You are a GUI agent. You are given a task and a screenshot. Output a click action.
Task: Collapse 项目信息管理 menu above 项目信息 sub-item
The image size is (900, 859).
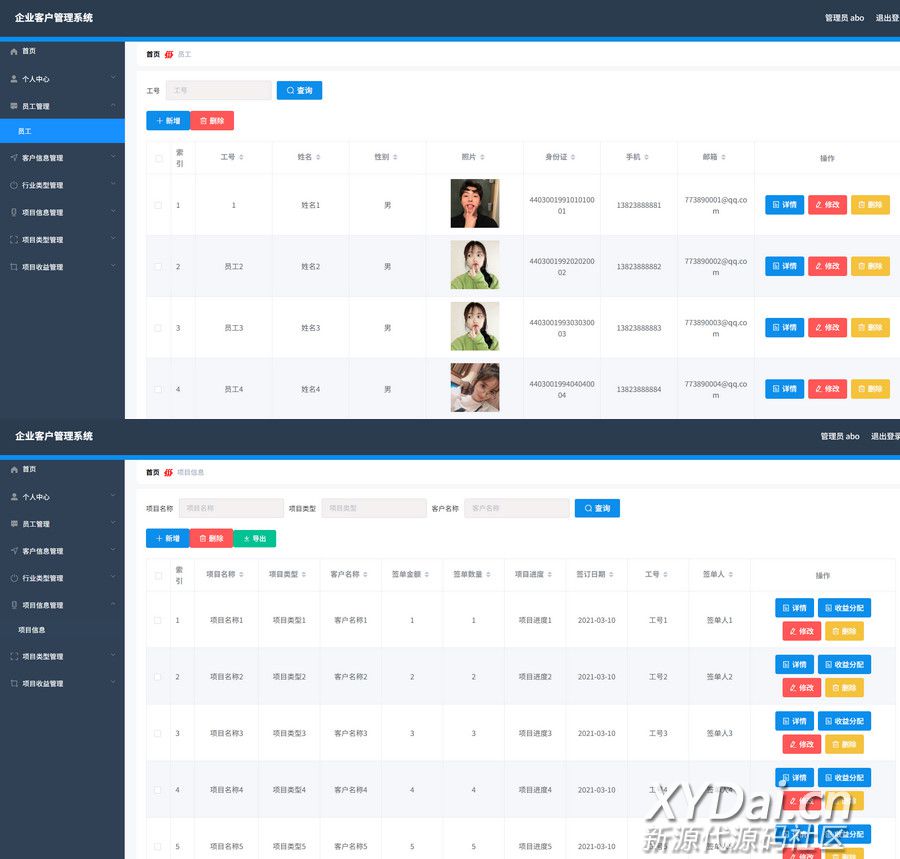click(62, 605)
